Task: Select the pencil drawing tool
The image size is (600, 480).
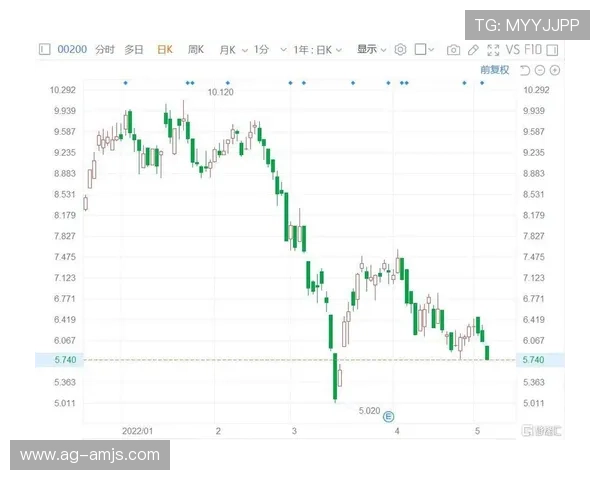Action: (x=473, y=49)
